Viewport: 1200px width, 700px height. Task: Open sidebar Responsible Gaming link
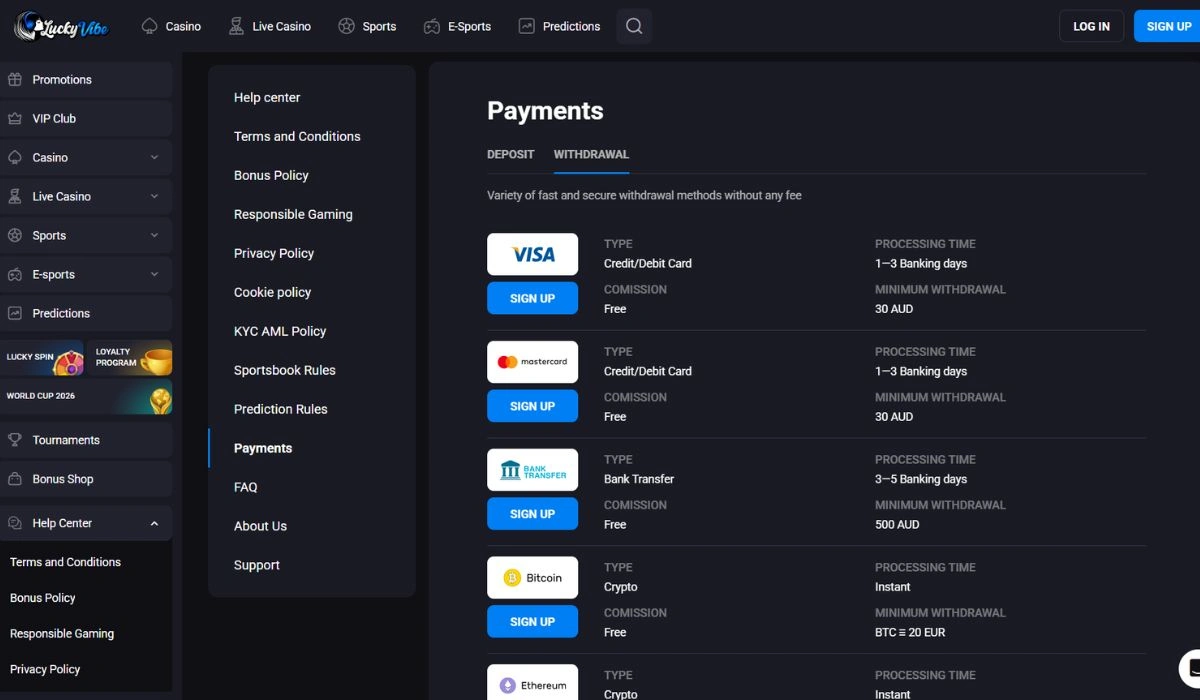pyautogui.click(x=62, y=634)
